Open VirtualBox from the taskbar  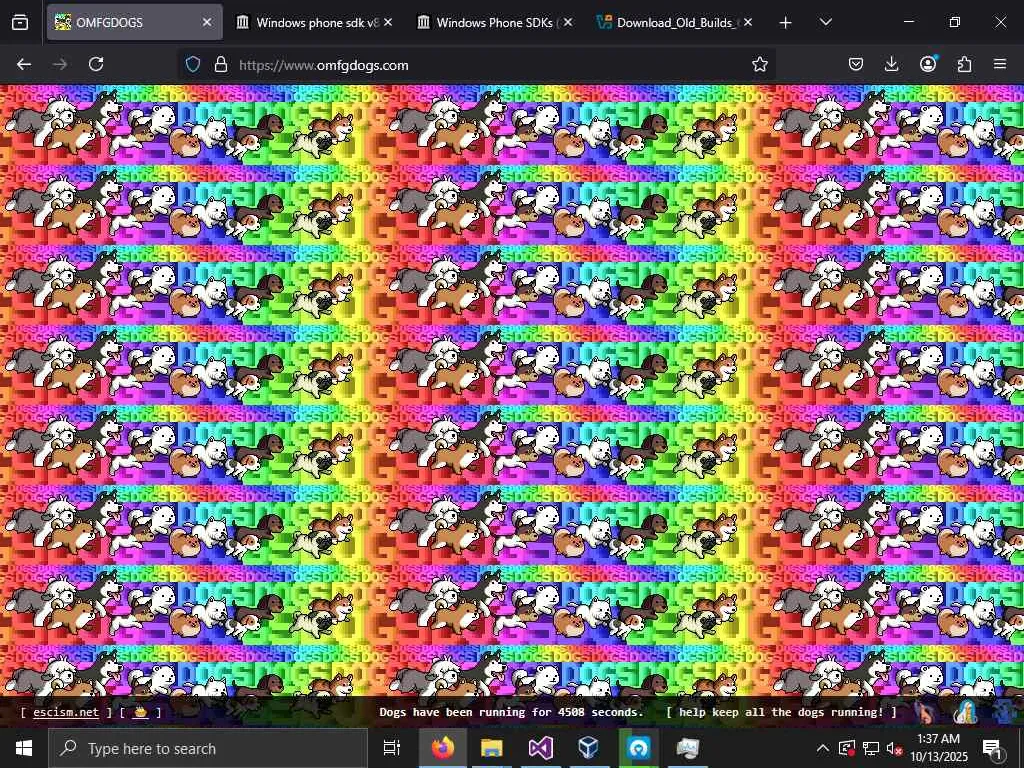[589, 748]
